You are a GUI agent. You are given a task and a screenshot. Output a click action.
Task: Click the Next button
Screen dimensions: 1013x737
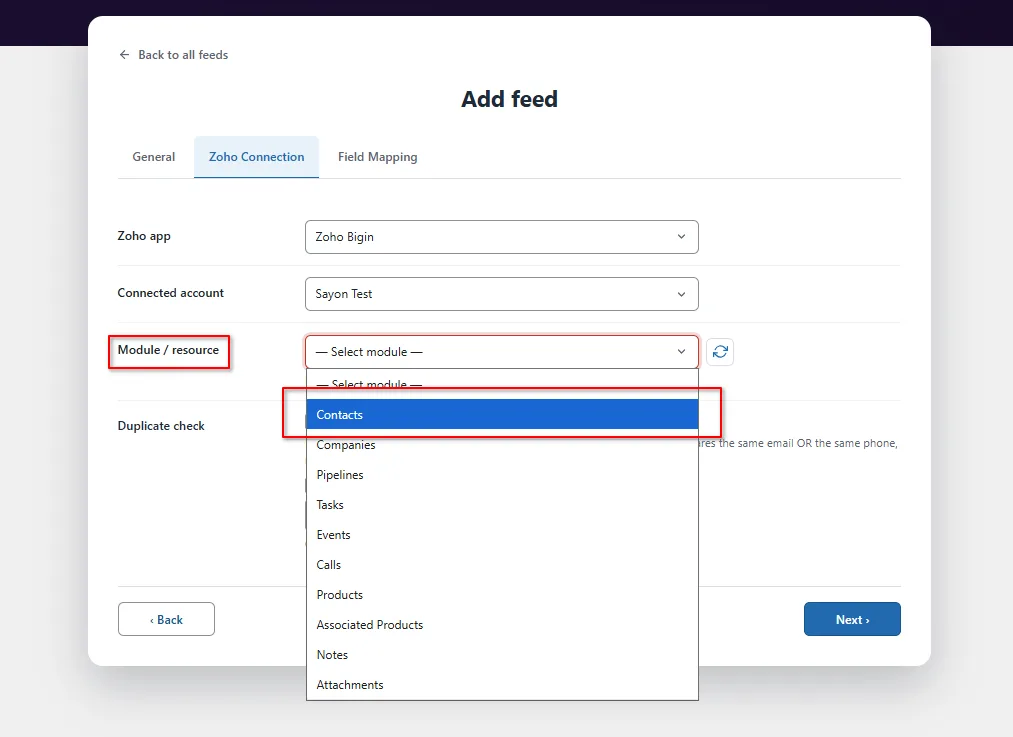point(852,619)
